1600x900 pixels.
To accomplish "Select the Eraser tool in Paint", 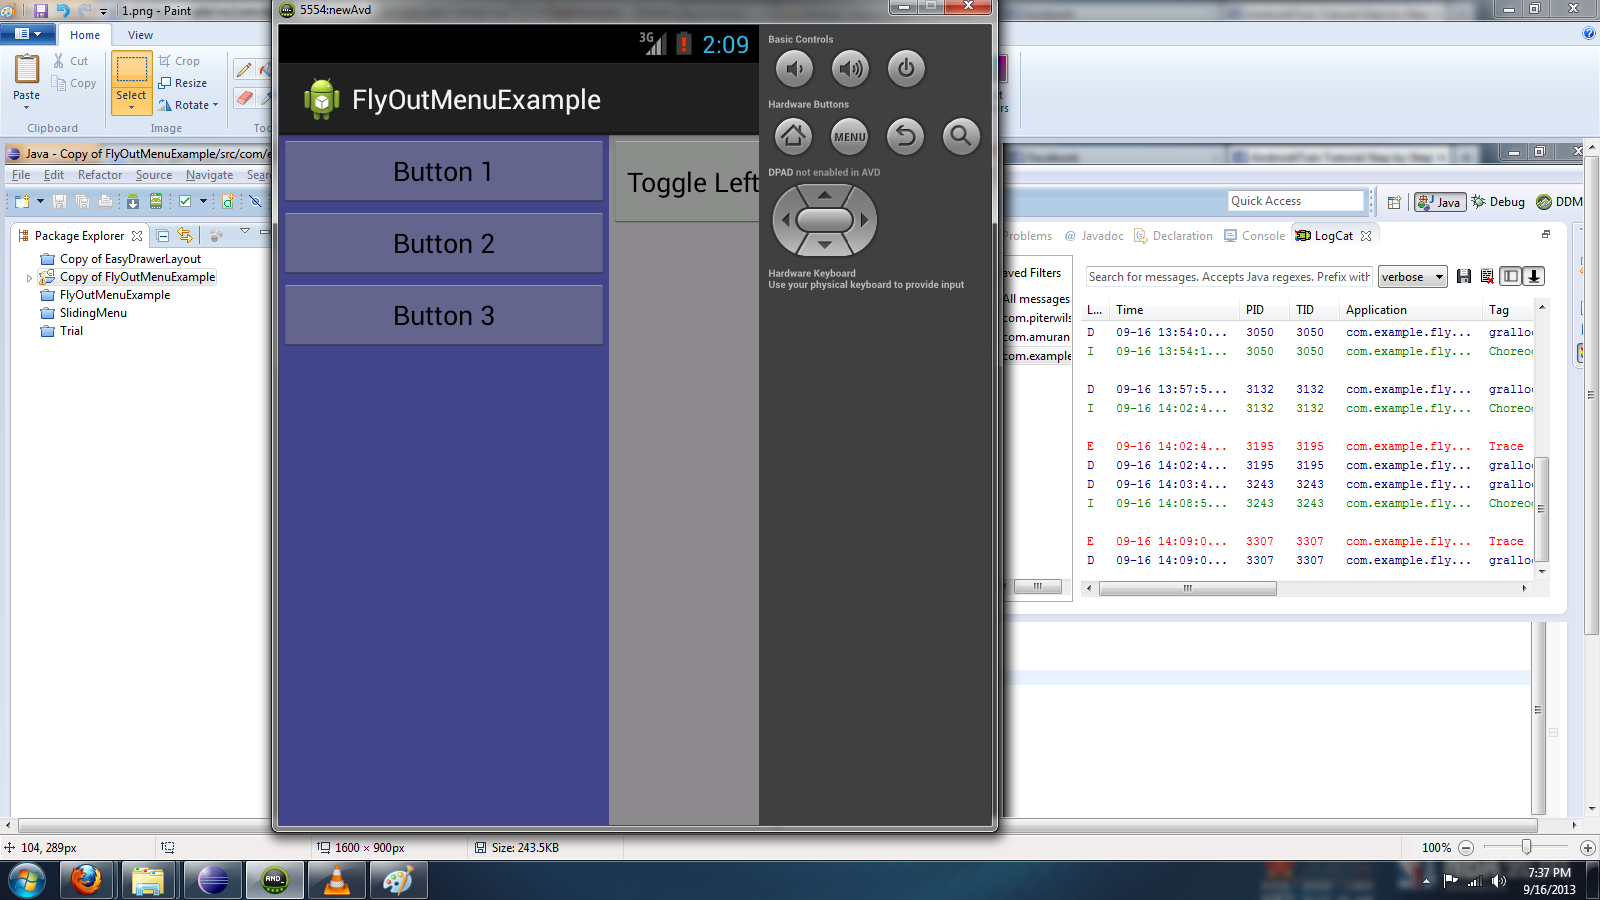I will pyautogui.click(x=244, y=98).
